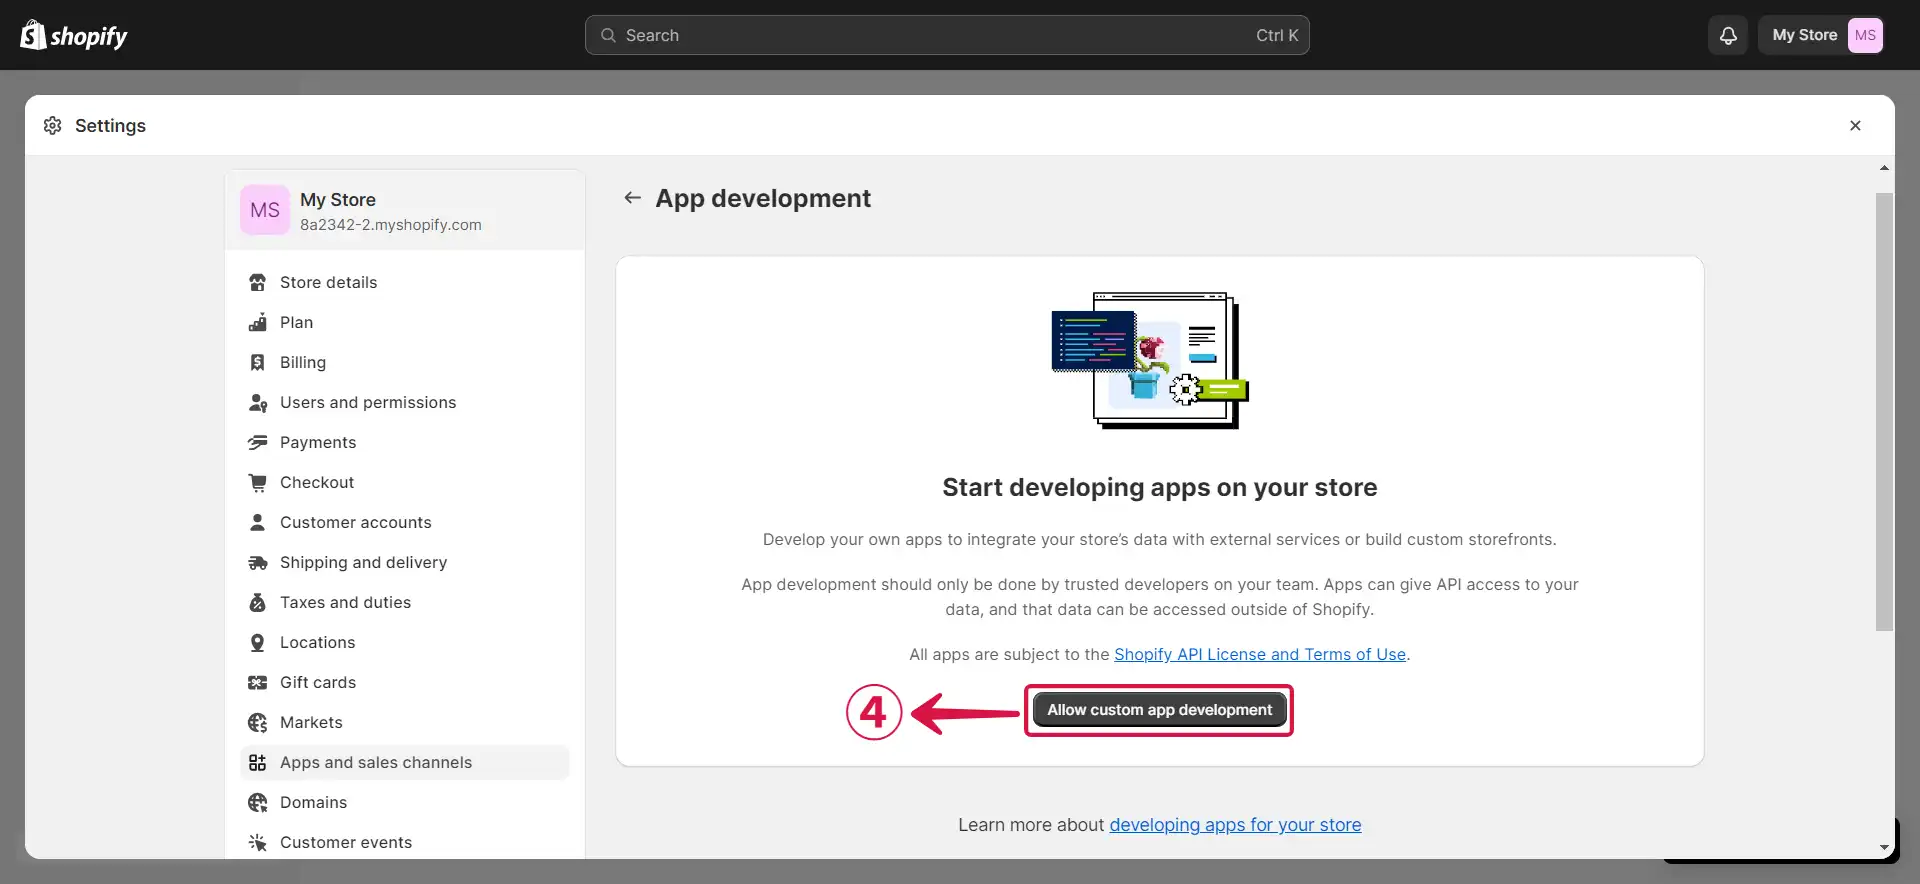Select Apps and sales channels
The image size is (1920, 884).
point(405,762)
